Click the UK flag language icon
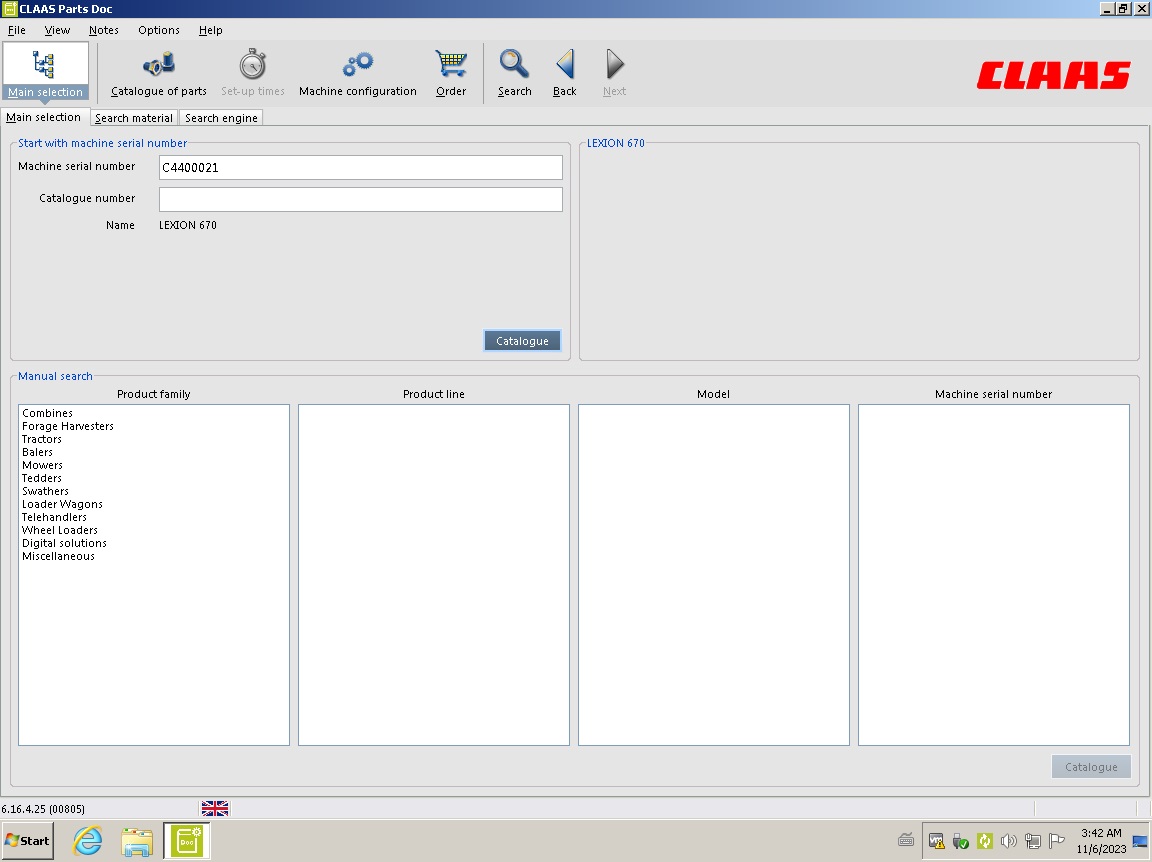 (215, 808)
